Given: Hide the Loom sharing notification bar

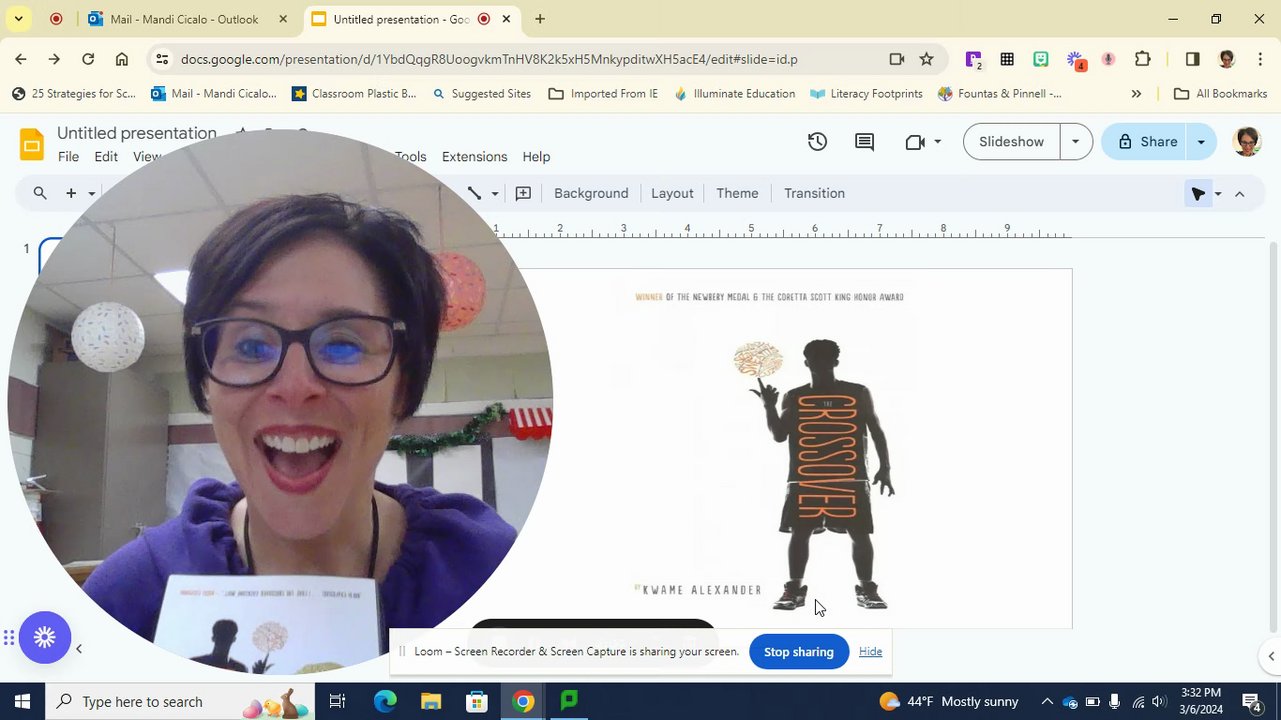Looking at the screenshot, I should [870, 652].
